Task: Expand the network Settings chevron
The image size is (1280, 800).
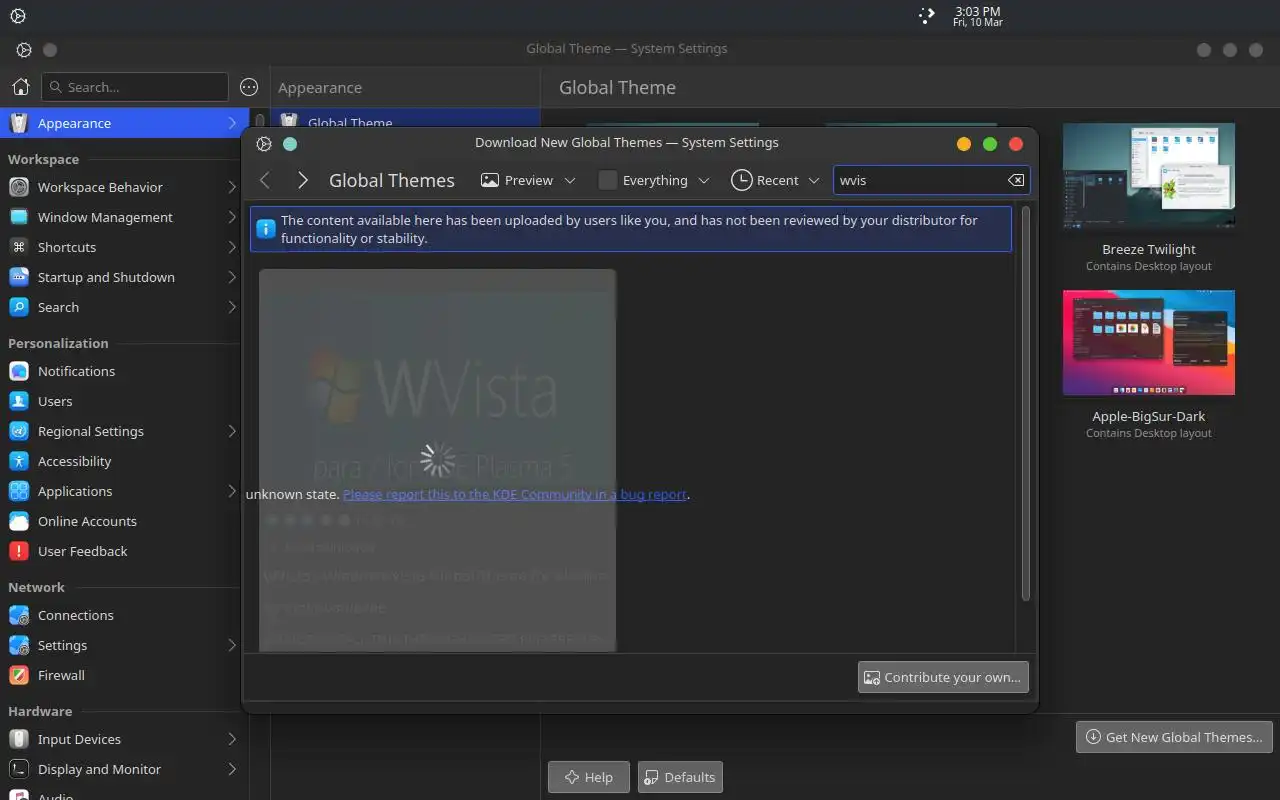Action: click(232, 645)
